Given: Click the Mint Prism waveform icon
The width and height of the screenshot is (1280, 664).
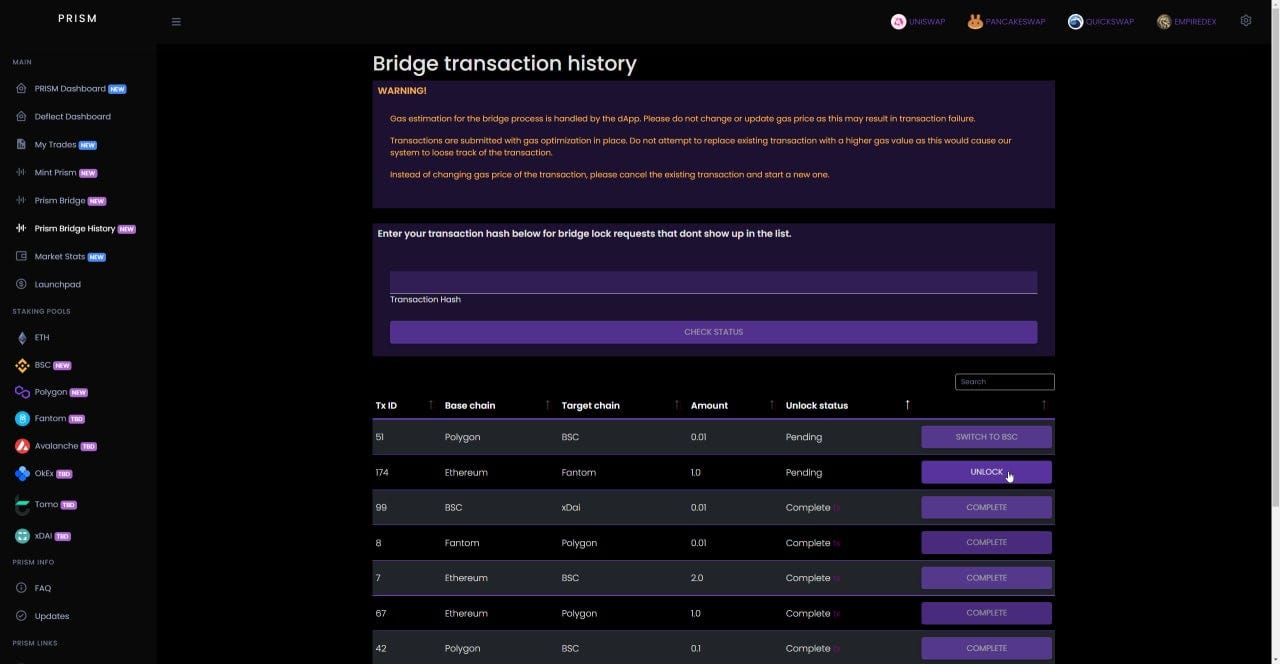Looking at the screenshot, I should tap(22, 172).
